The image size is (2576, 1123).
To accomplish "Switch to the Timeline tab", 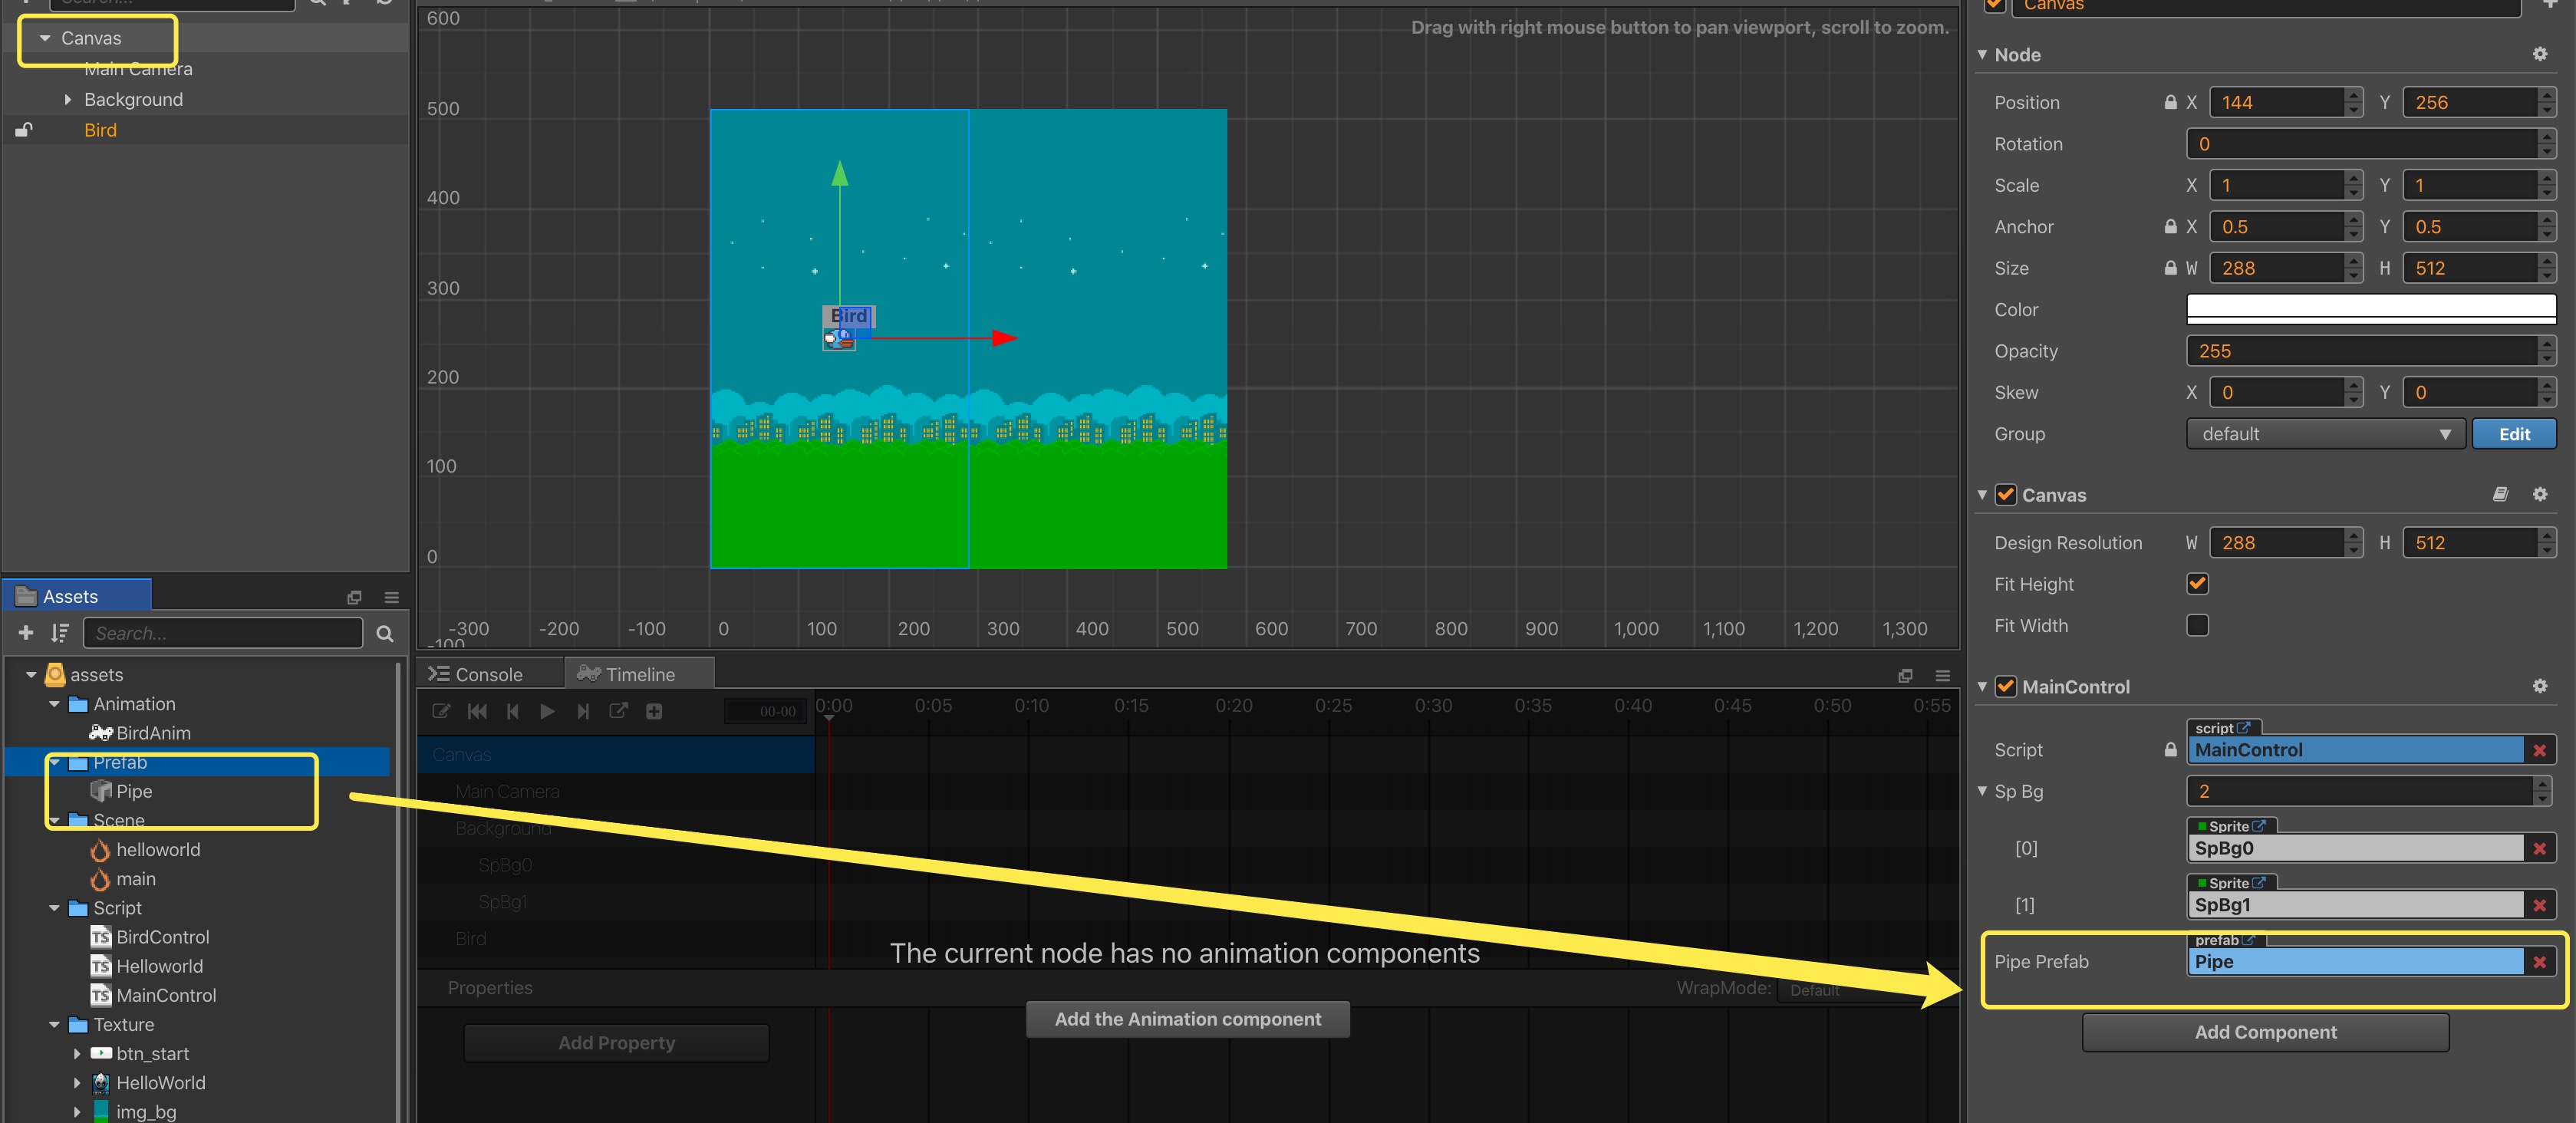I will pos(640,674).
